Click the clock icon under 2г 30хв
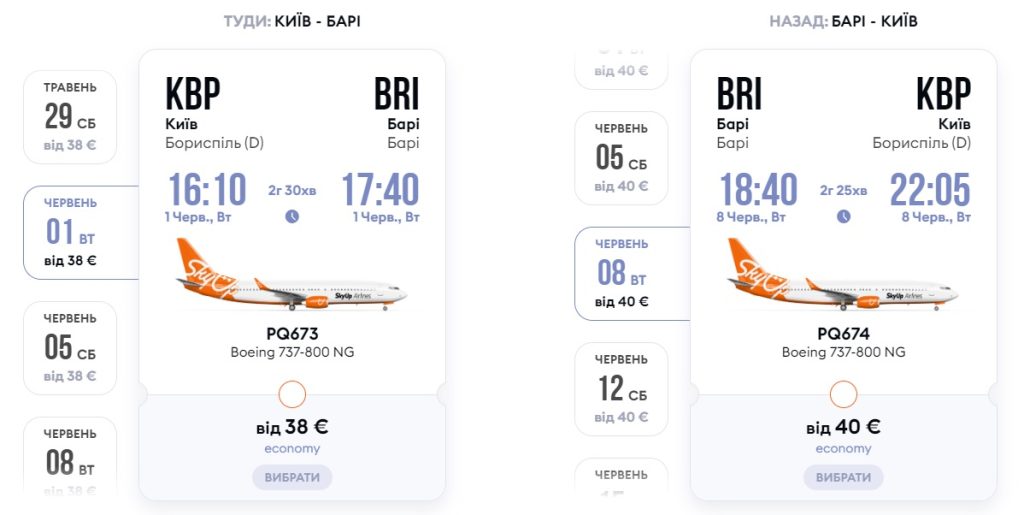Viewport: 1024px width, 515px height. pos(292,216)
